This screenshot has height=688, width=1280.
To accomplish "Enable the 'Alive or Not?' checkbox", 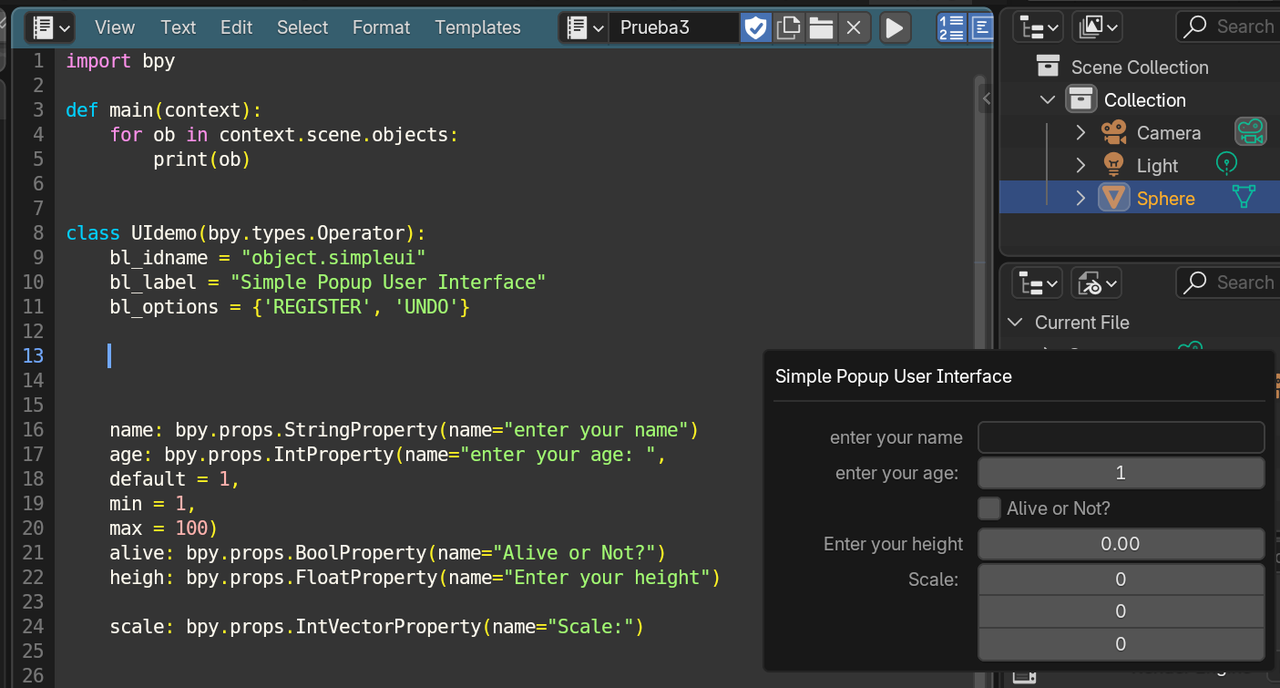I will pos(989,508).
